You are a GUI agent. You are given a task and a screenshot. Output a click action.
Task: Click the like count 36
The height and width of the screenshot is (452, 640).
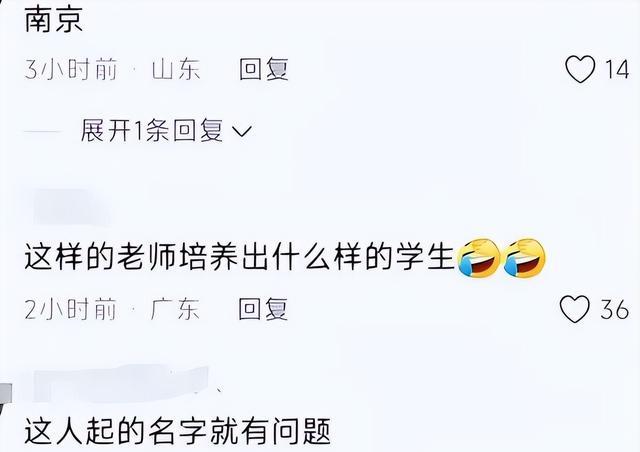pos(614,309)
